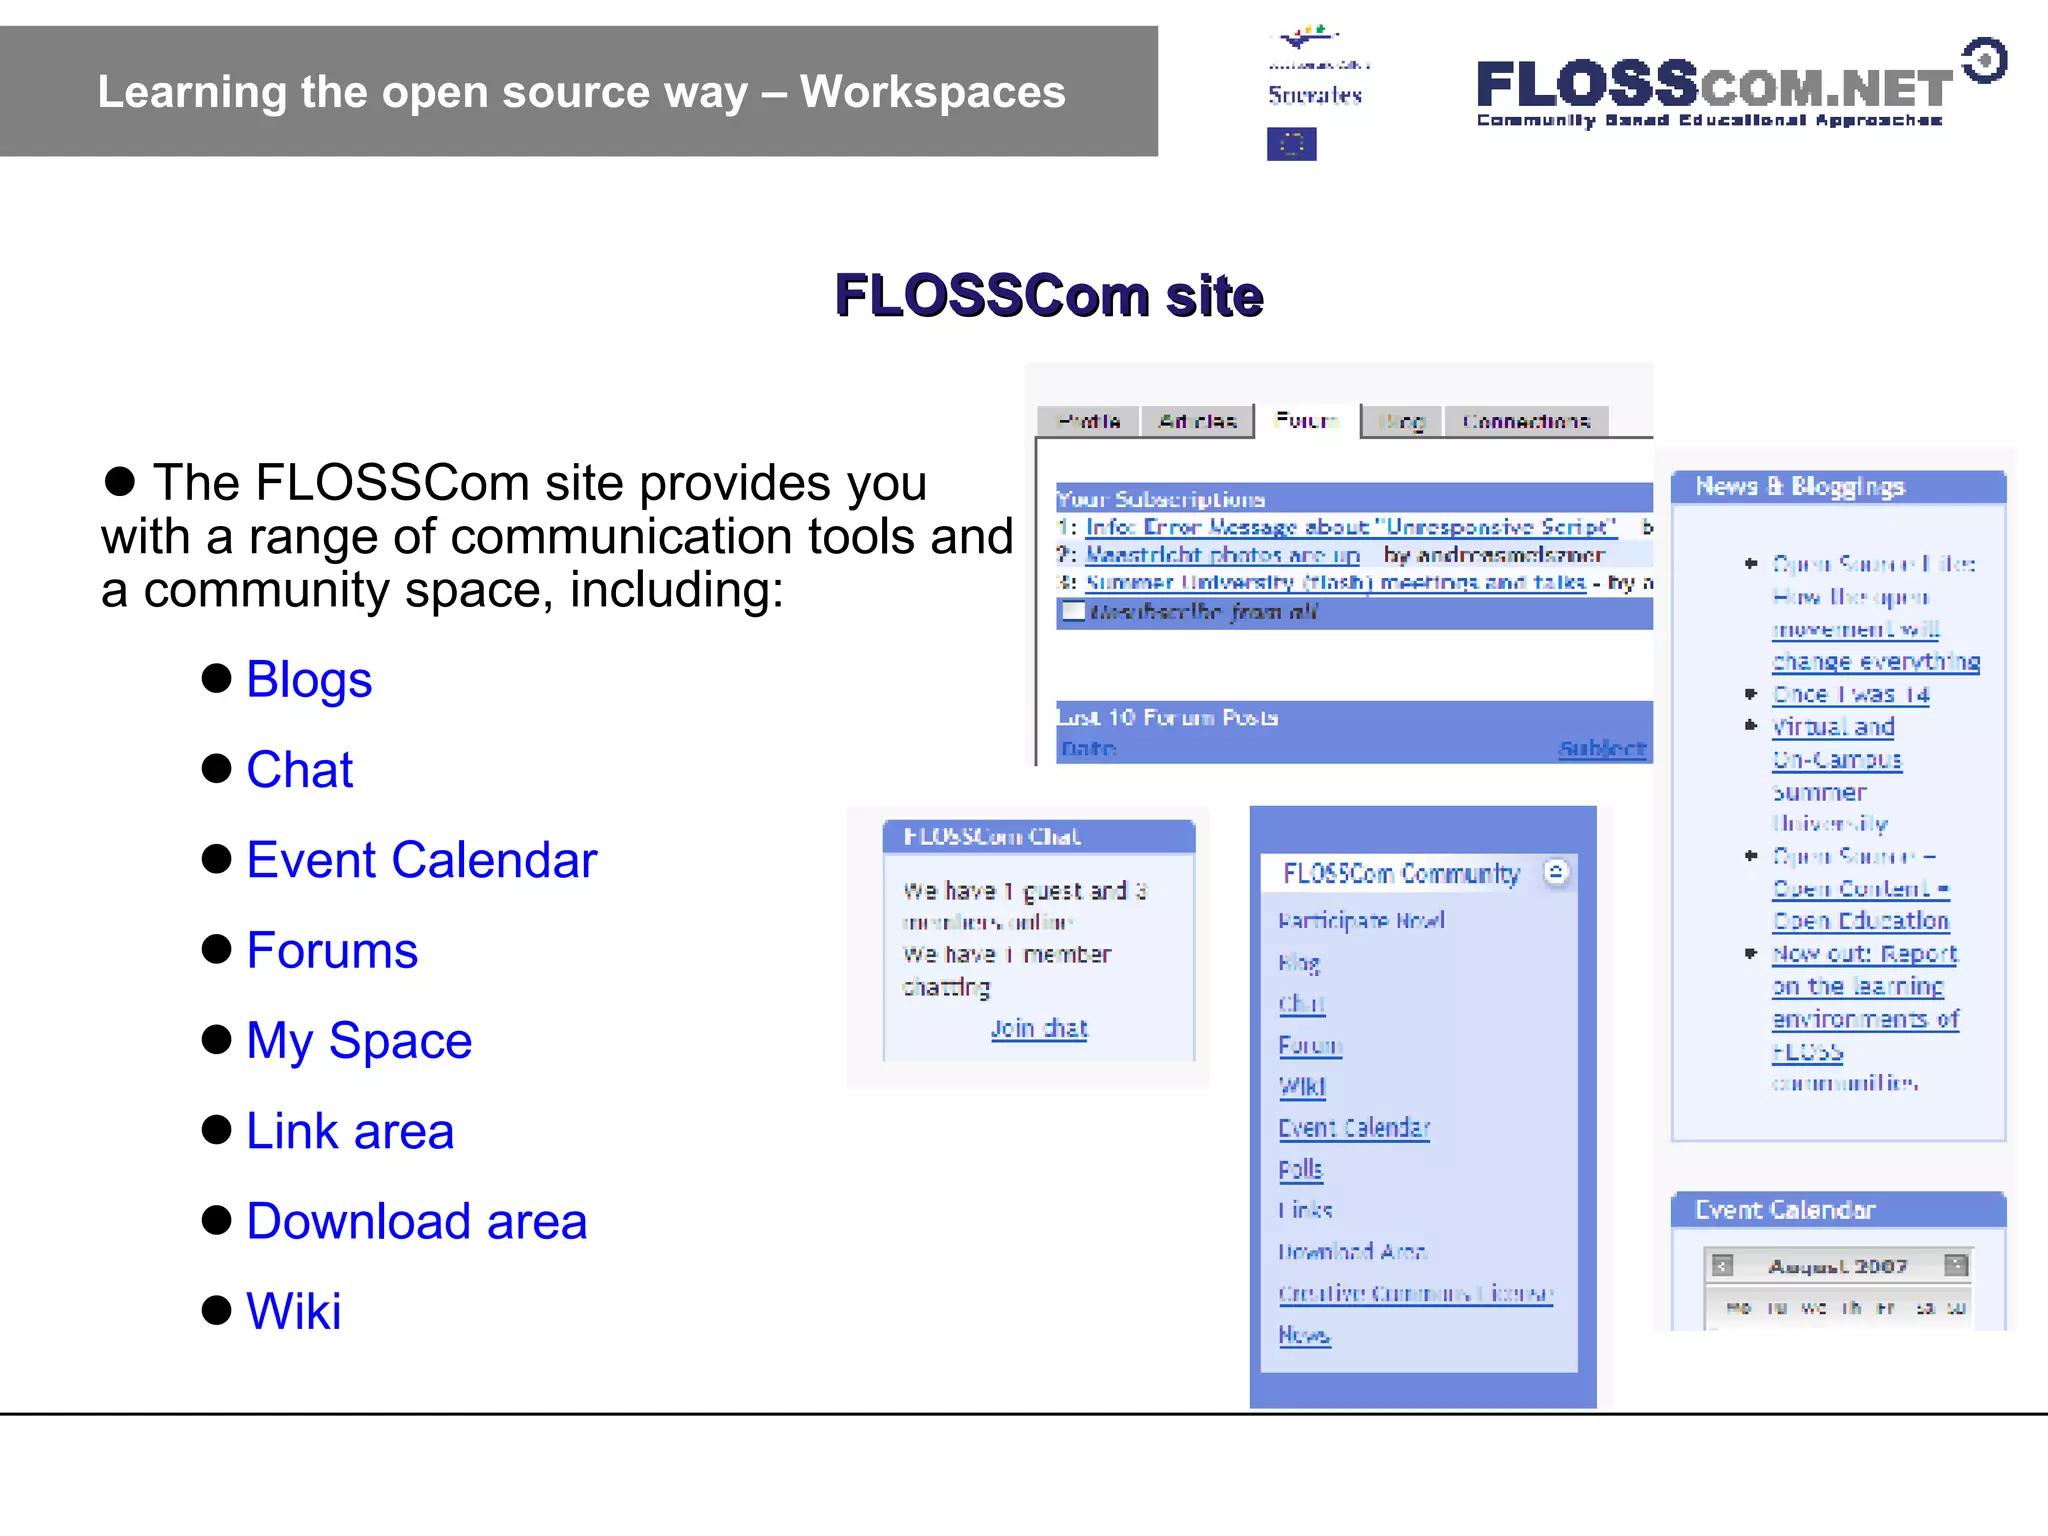Viewport: 2048px width, 1536px height.
Task: Open News in FLOSSCom Community menu
Action: (1304, 1335)
